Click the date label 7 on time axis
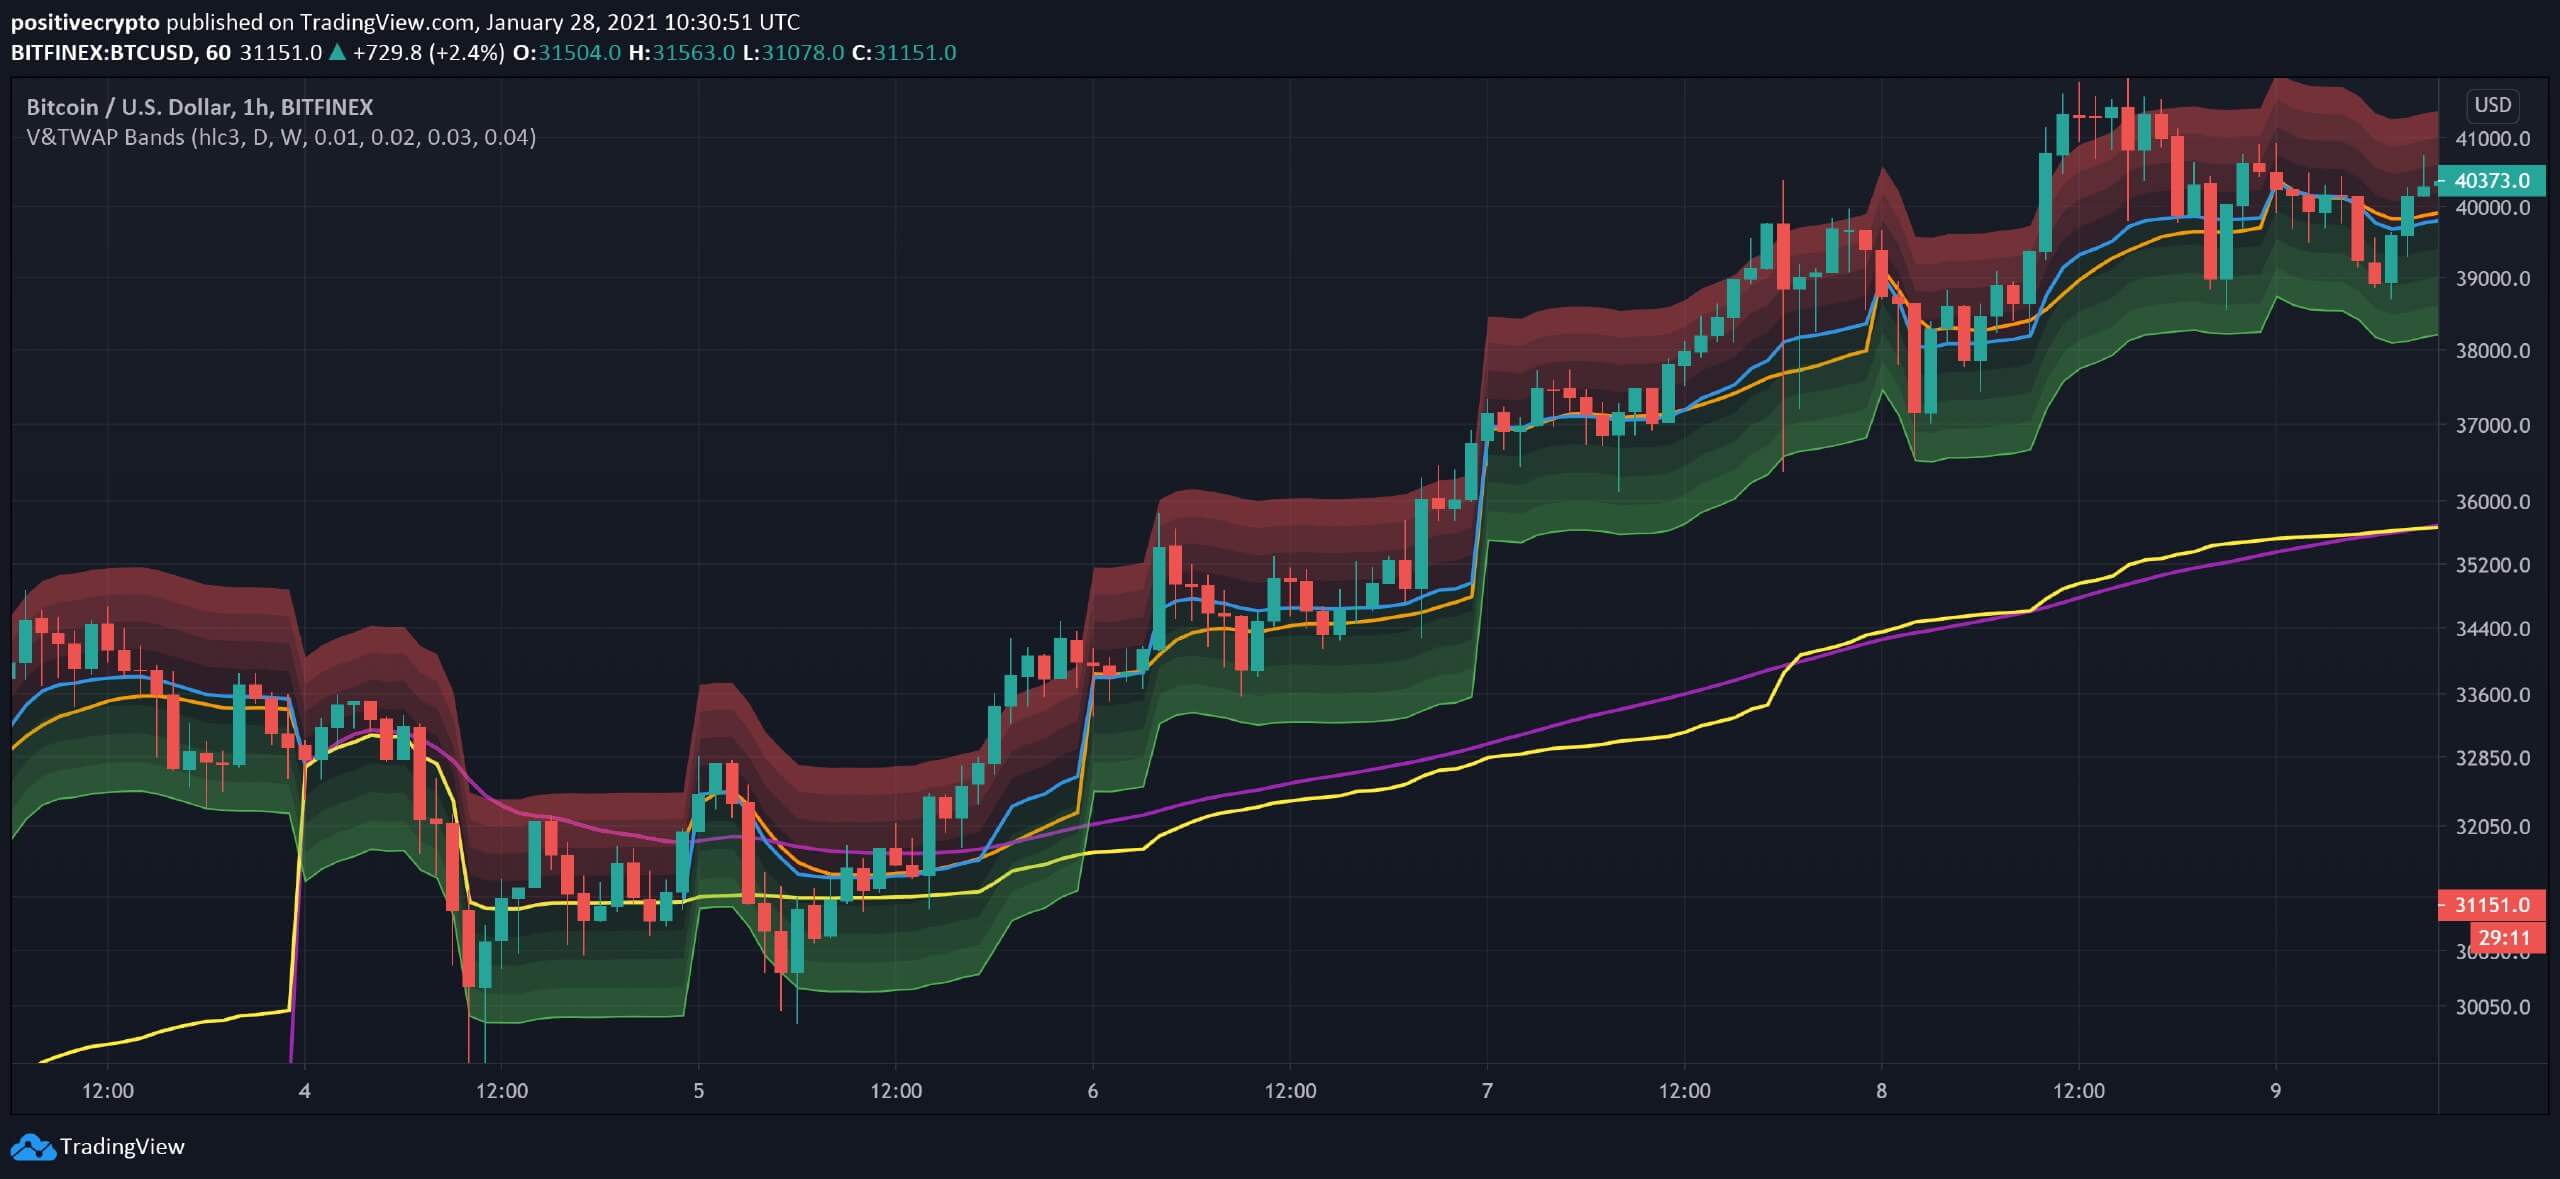The width and height of the screenshot is (2560, 1179). [x=1487, y=1091]
